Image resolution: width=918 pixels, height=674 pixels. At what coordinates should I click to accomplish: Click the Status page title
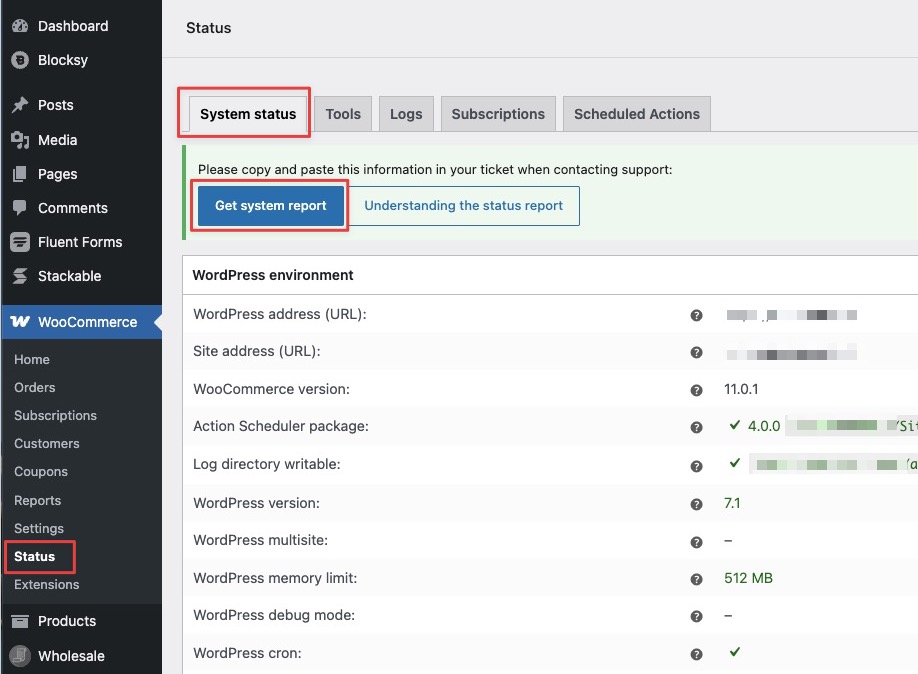pos(208,28)
